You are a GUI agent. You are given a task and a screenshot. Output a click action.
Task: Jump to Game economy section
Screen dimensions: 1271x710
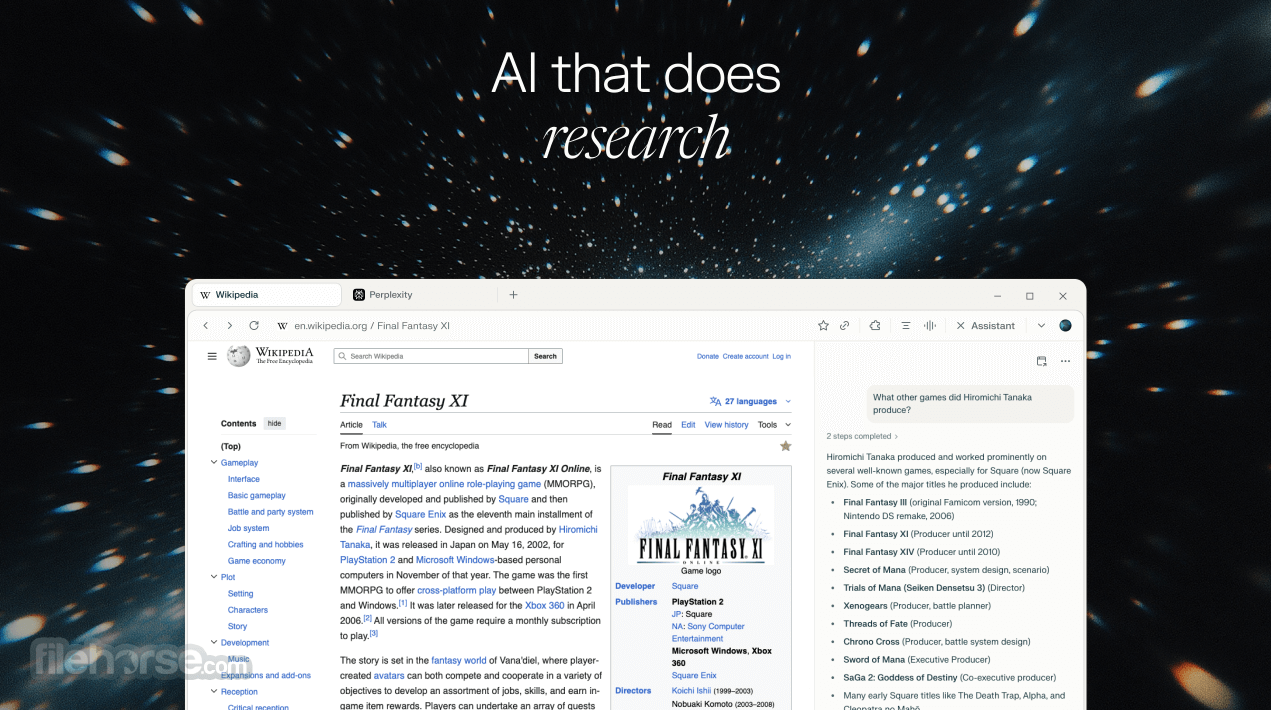tap(257, 561)
